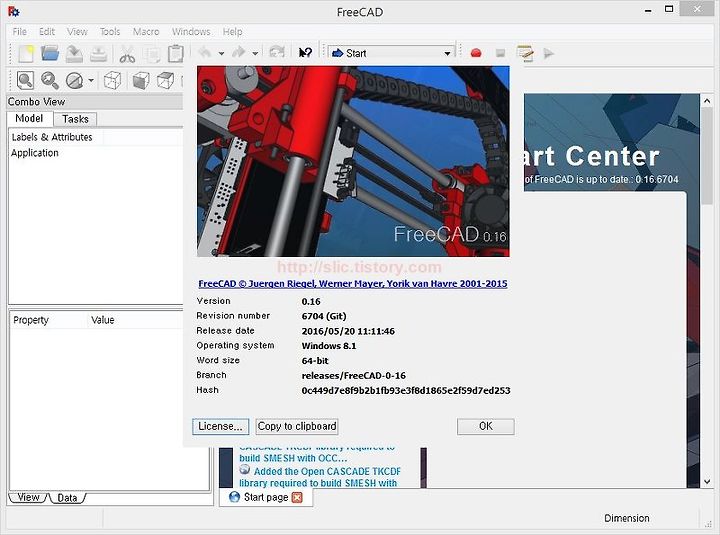Screen dimensions: 720x535
Task: Open Redo history dropdown arrow
Action: pyautogui.click(x=255, y=53)
